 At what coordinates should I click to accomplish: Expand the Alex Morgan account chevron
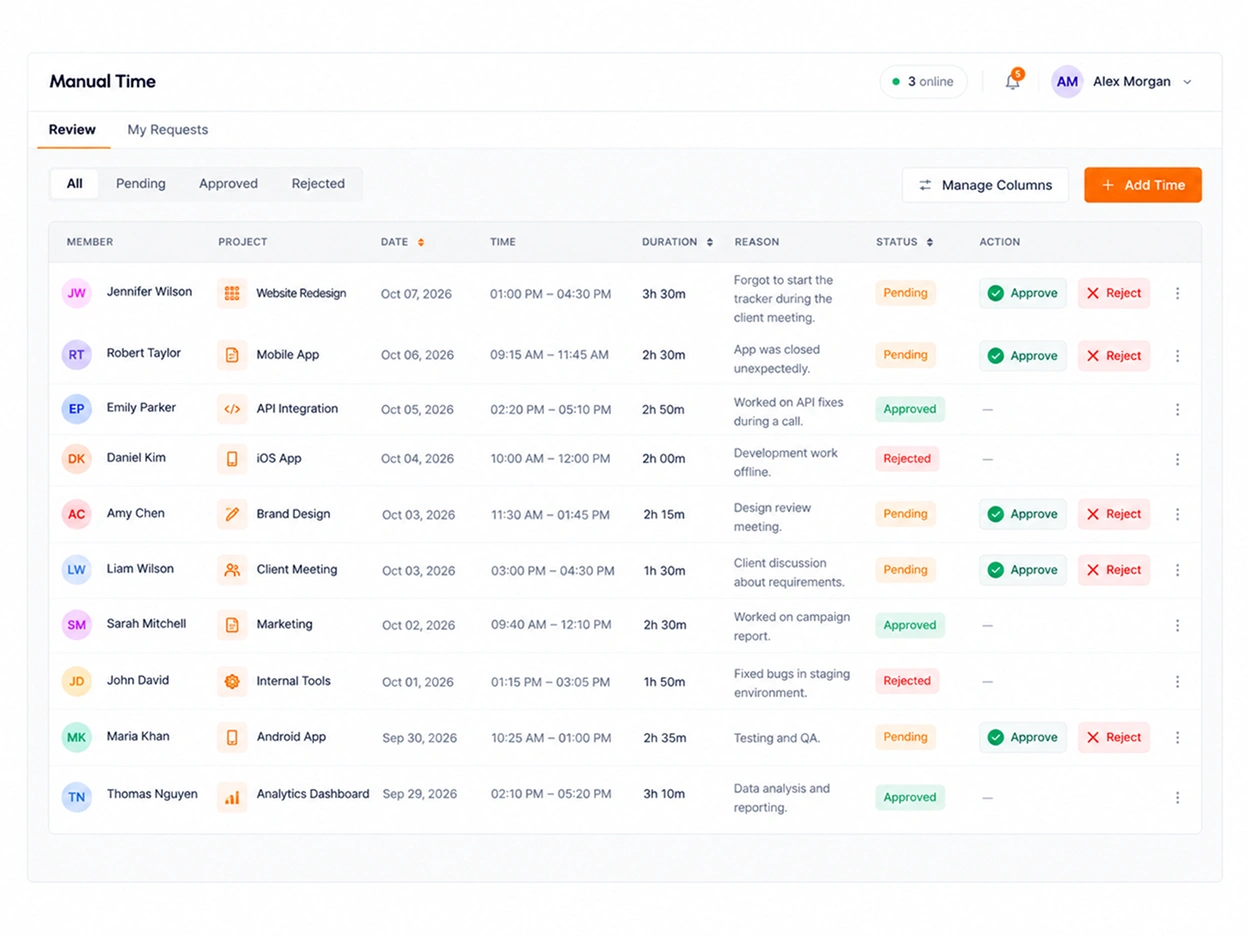click(1187, 82)
